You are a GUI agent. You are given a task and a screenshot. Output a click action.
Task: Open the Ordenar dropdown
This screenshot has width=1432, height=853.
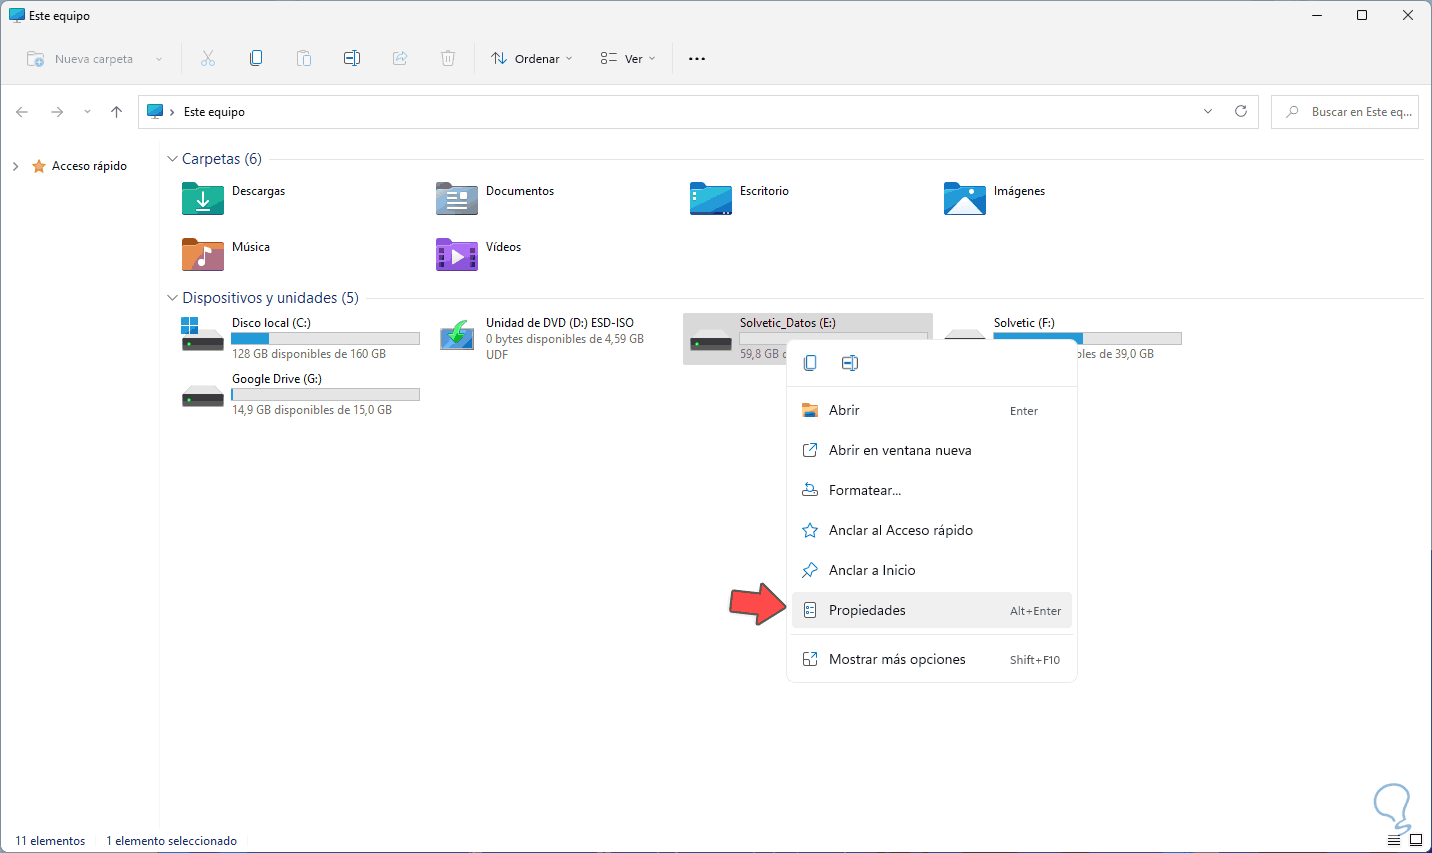click(x=532, y=59)
